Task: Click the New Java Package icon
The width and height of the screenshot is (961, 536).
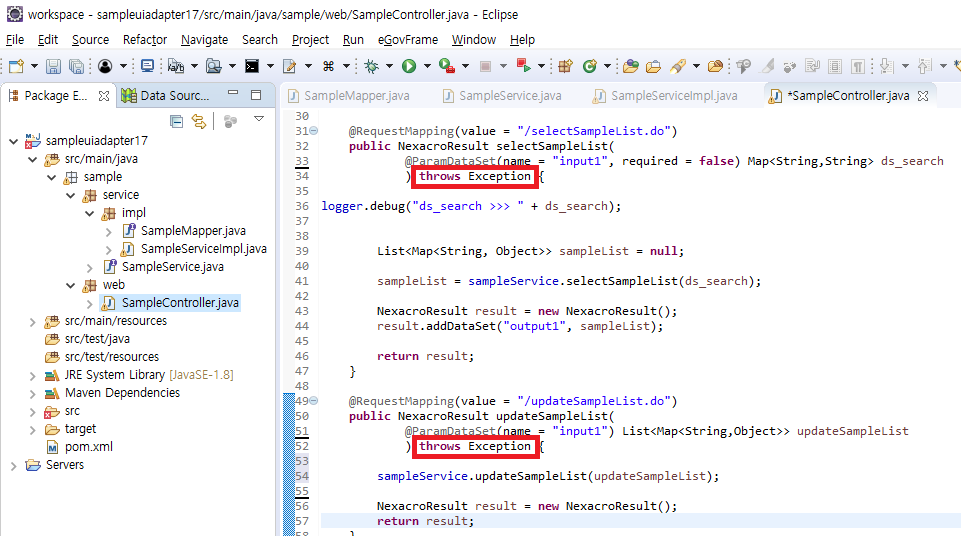Action: [x=565, y=66]
